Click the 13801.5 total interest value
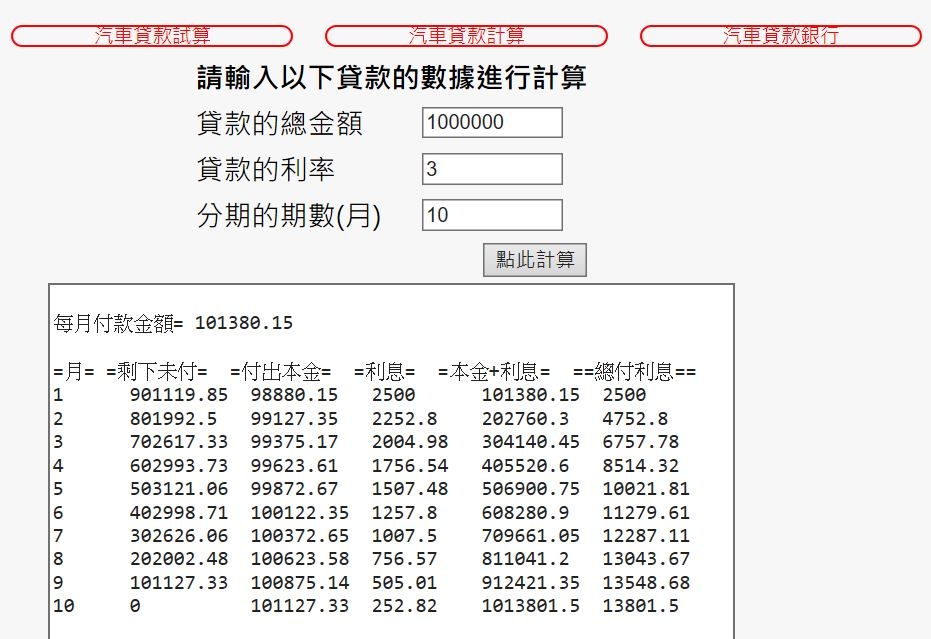Image resolution: width=931 pixels, height=639 pixels. (x=640, y=606)
